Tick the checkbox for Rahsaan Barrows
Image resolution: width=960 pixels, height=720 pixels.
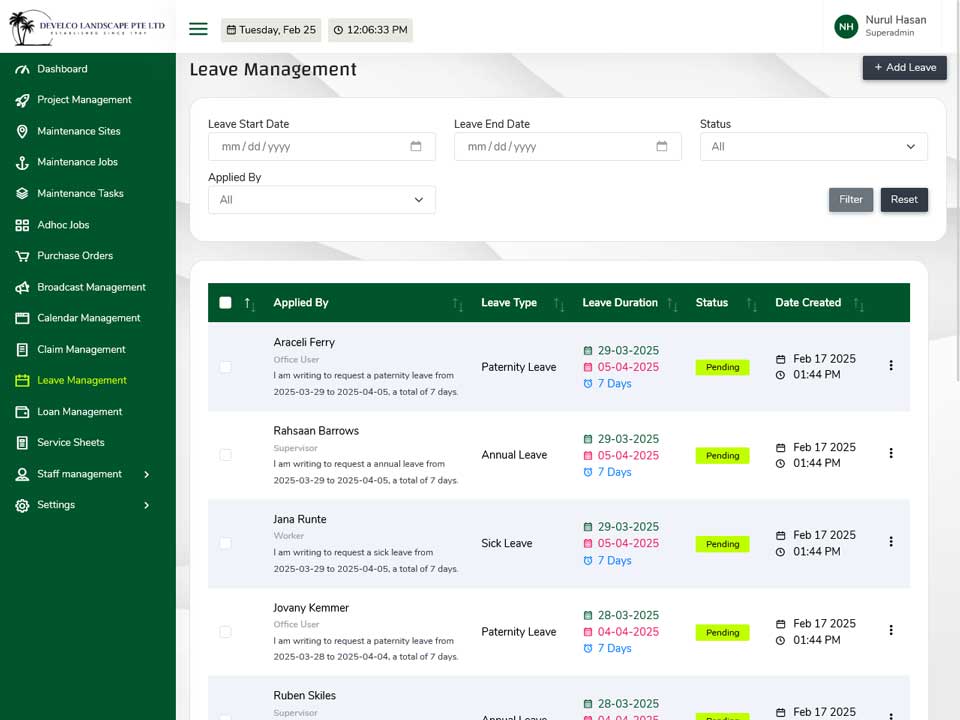click(225, 455)
